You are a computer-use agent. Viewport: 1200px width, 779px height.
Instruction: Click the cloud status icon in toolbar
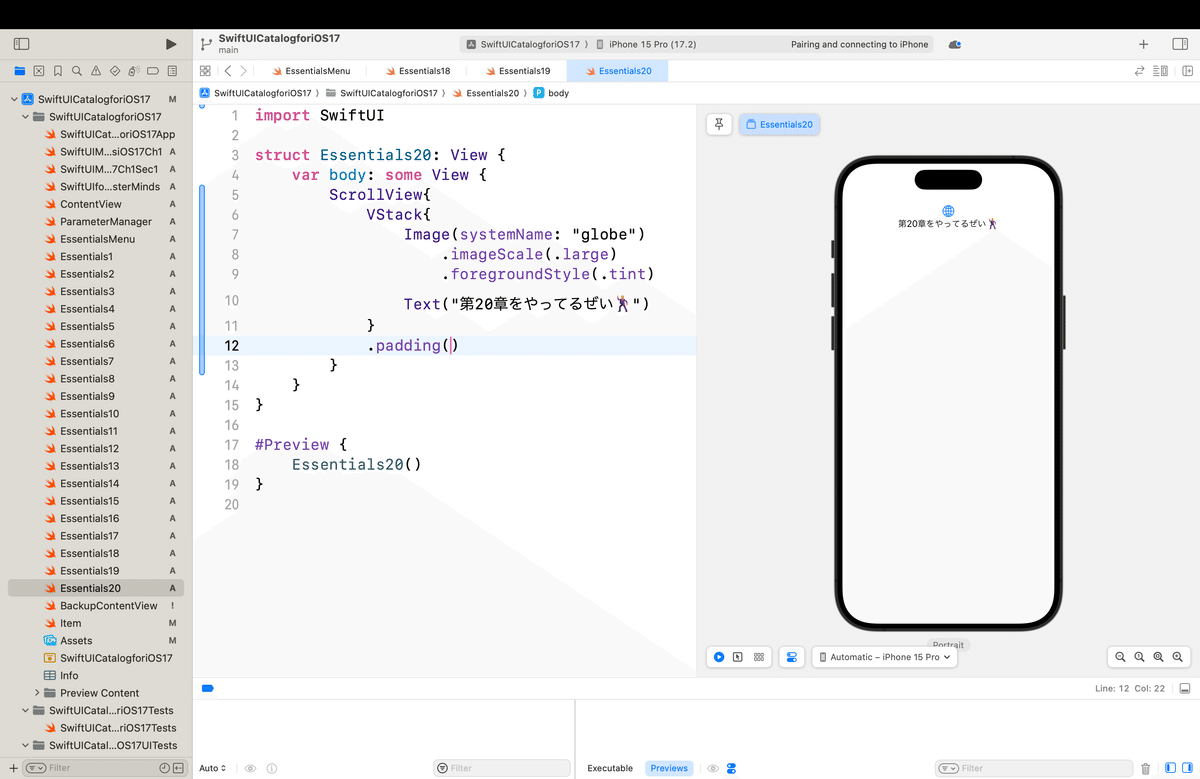[x=955, y=44]
